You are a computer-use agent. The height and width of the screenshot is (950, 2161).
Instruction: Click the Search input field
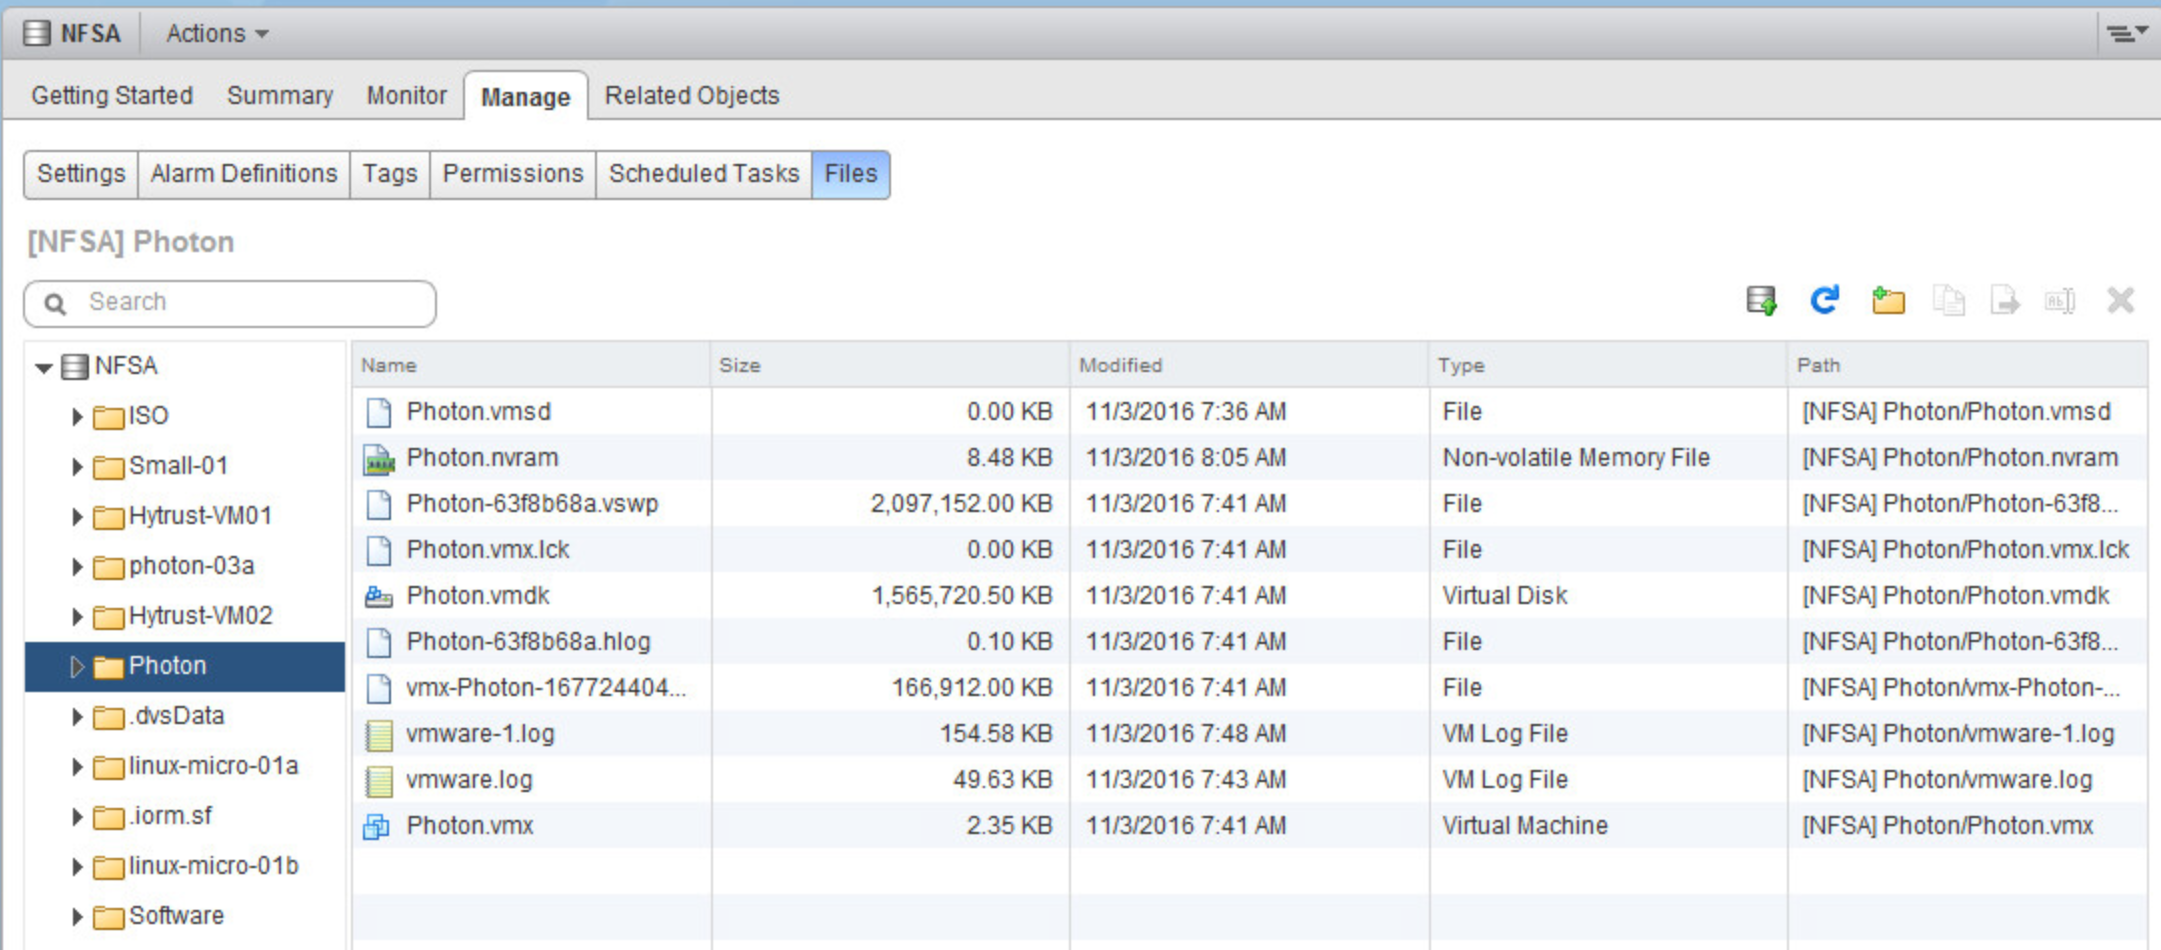[250, 303]
